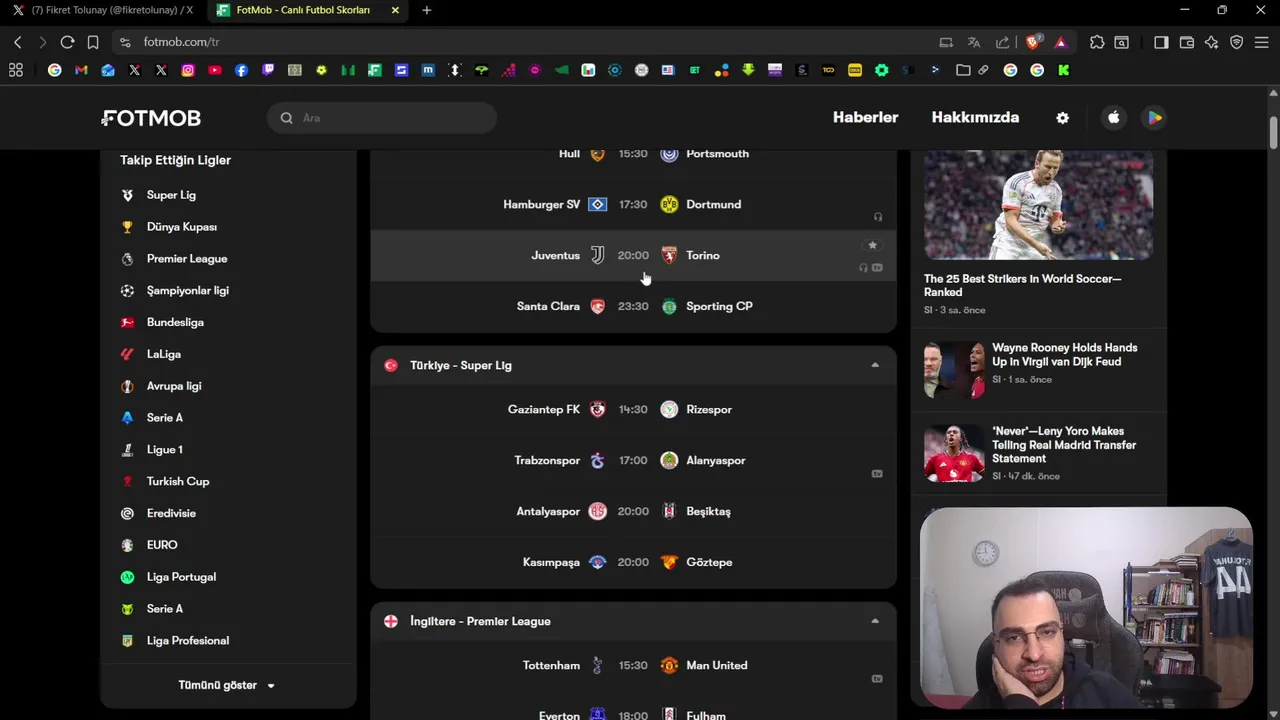
Task: Open the browser hamburger menu
Action: click(1262, 42)
